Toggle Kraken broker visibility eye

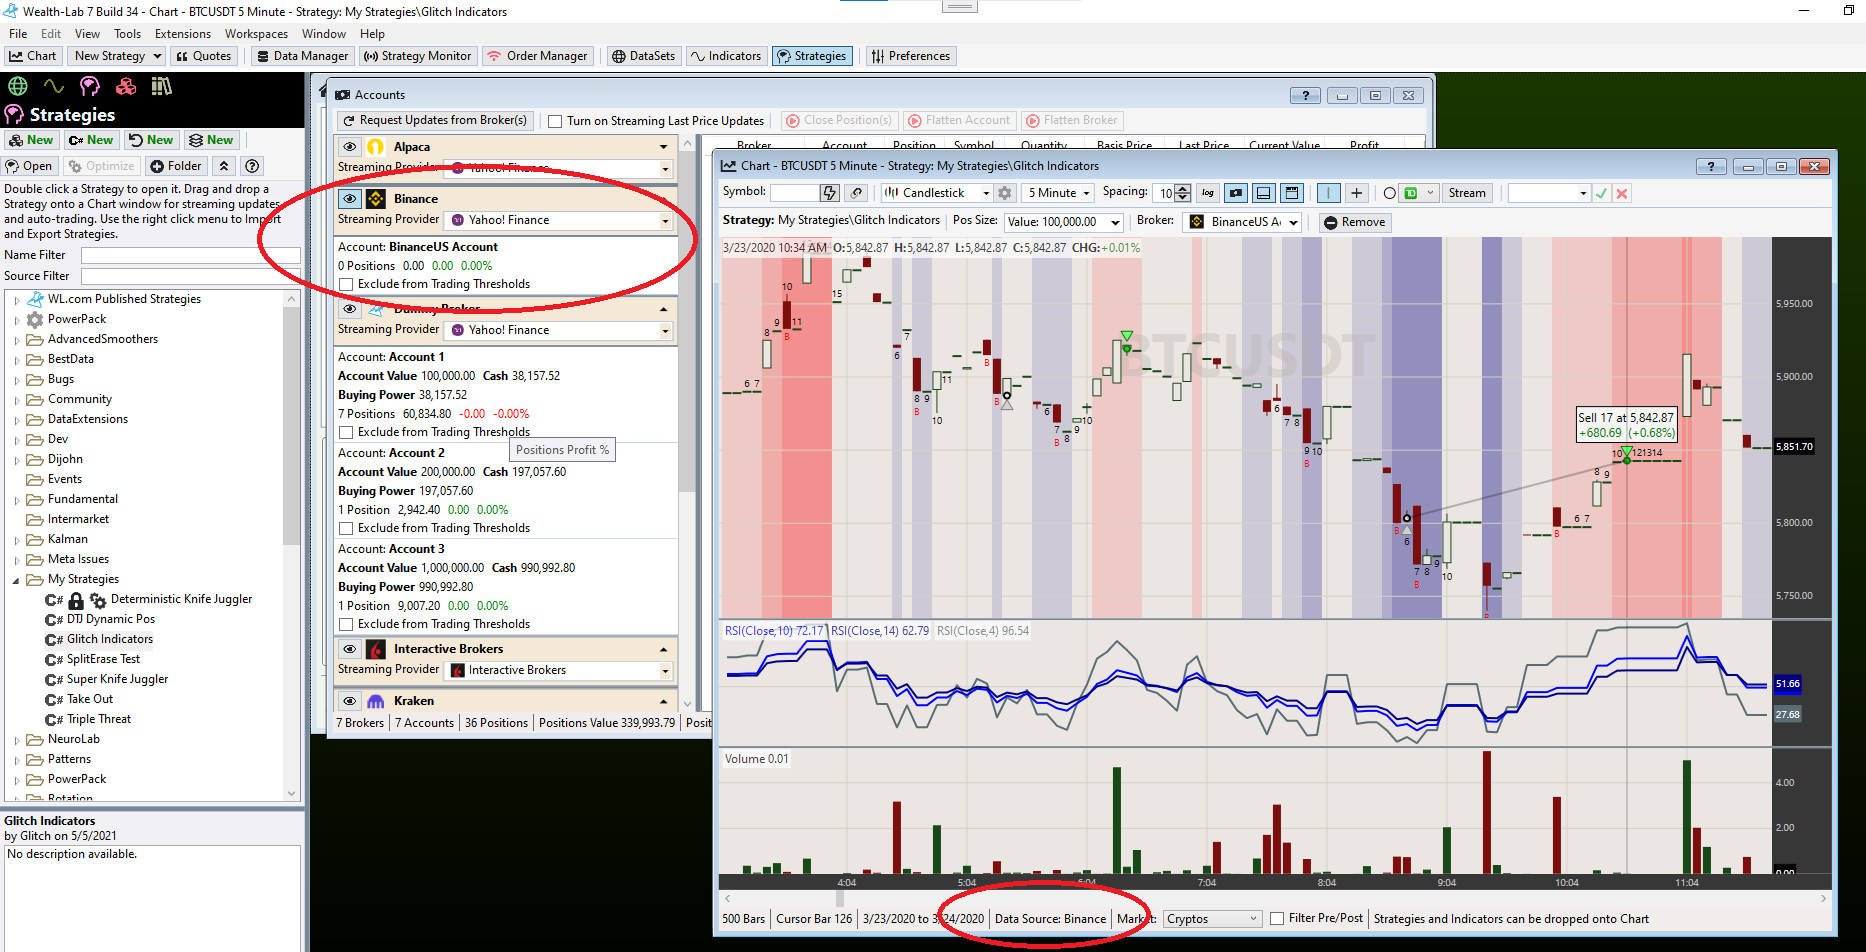coord(349,701)
